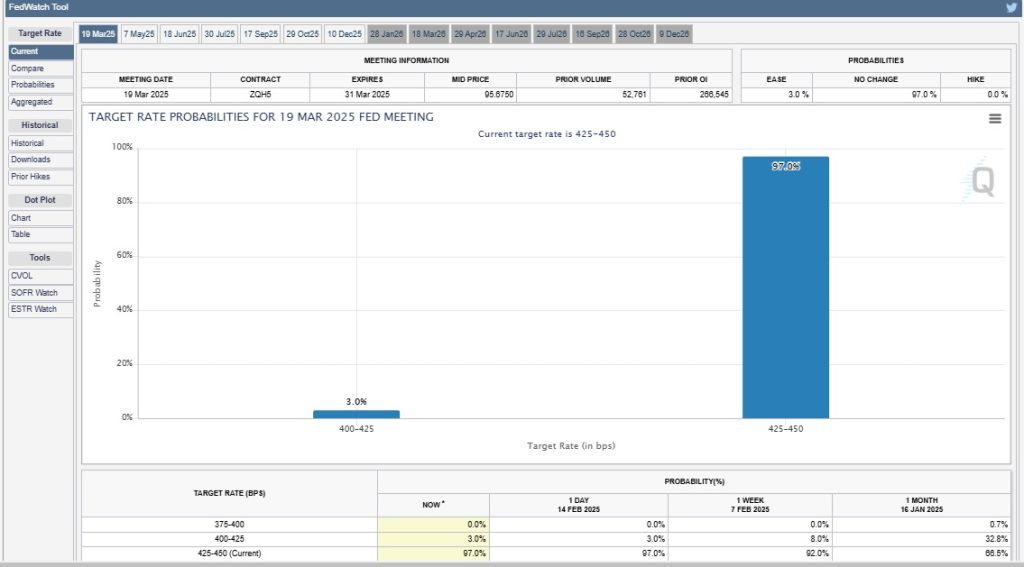Viewport: 1024px width, 567px height.
Task: Select the 7 May25 meeting tab
Action: coord(139,34)
